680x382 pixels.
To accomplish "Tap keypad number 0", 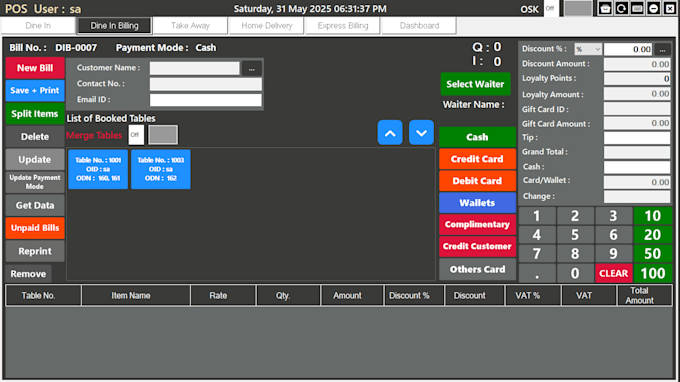I will 575,273.
